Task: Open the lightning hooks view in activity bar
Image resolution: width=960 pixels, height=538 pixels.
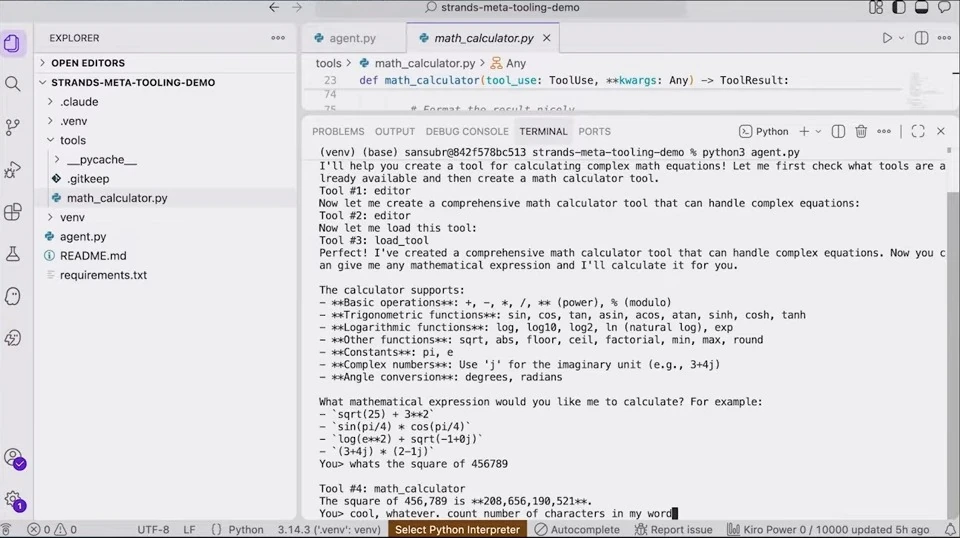Action: pos(12,338)
